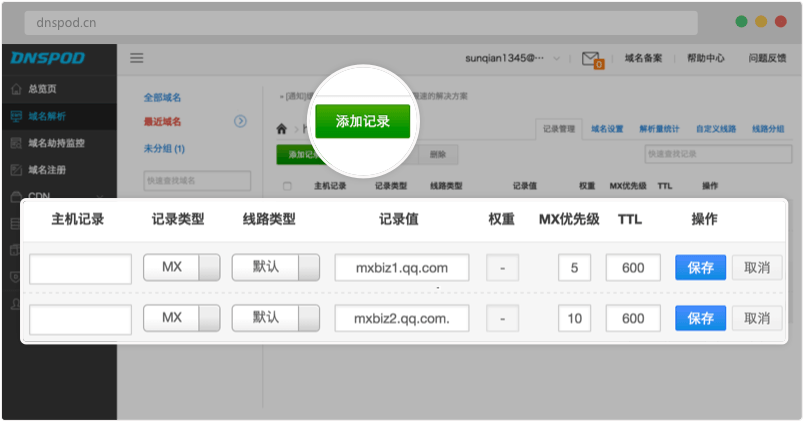The width and height of the screenshot is (803, 421).
Task: Cancel the mxbiz2.qq.com. record row
Action: click(757, 318)
